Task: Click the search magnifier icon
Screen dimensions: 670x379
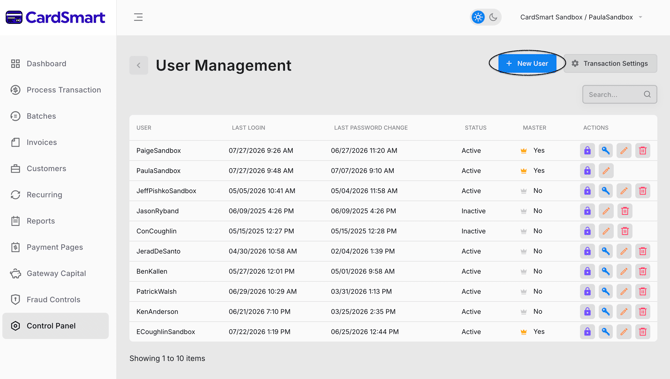Action: point(647,94)
